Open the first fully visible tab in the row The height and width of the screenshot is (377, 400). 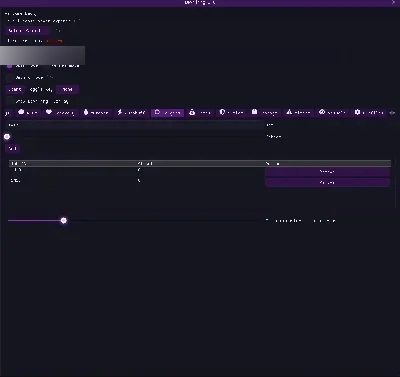[x=28, y=113]
